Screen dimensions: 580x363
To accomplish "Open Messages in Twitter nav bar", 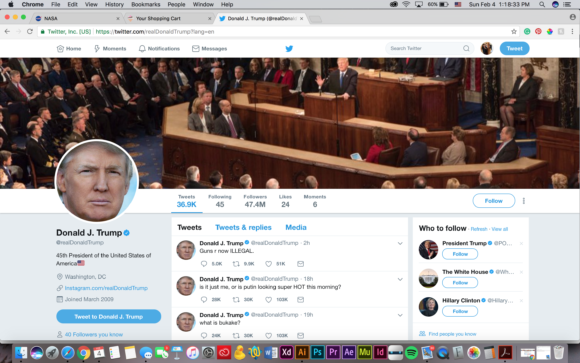I will tap(209, 48).
